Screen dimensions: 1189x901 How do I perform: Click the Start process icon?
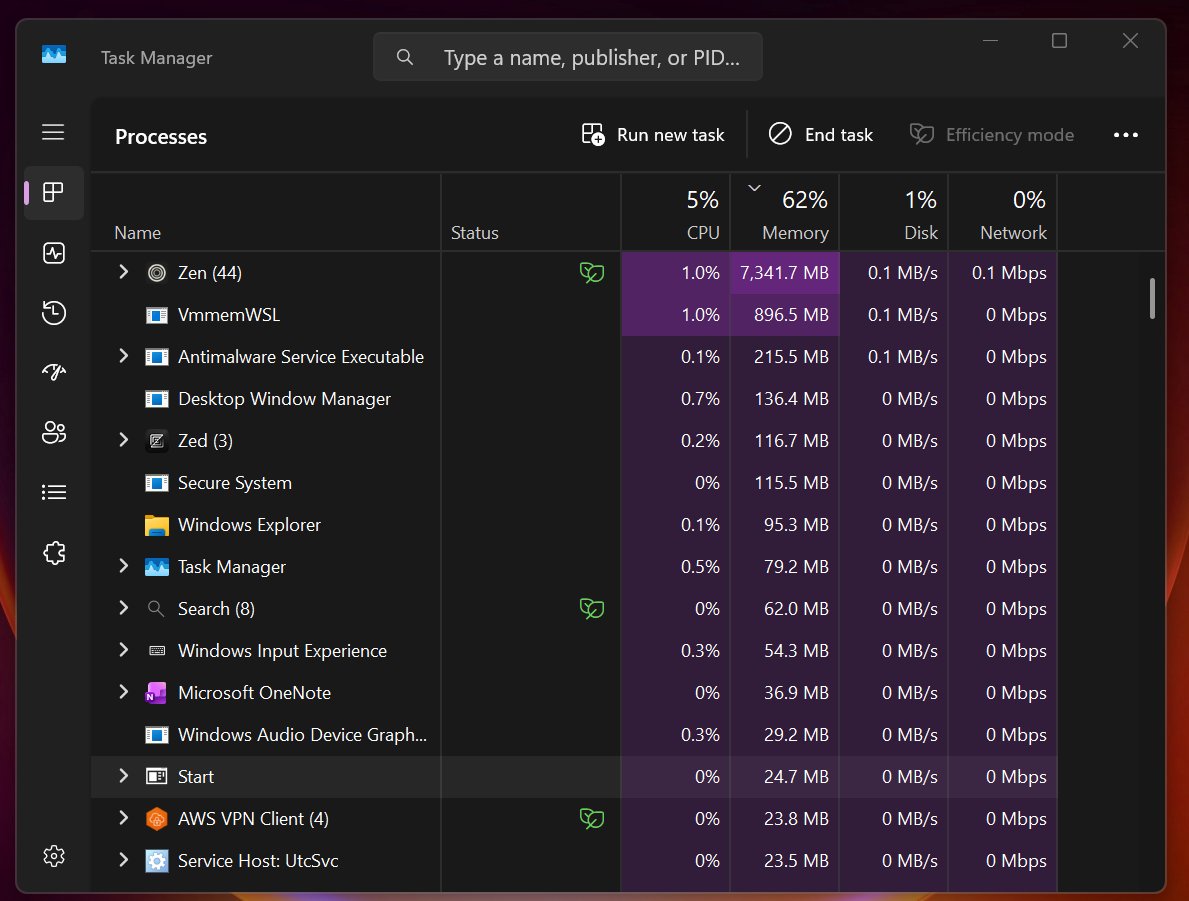[156, 777]
